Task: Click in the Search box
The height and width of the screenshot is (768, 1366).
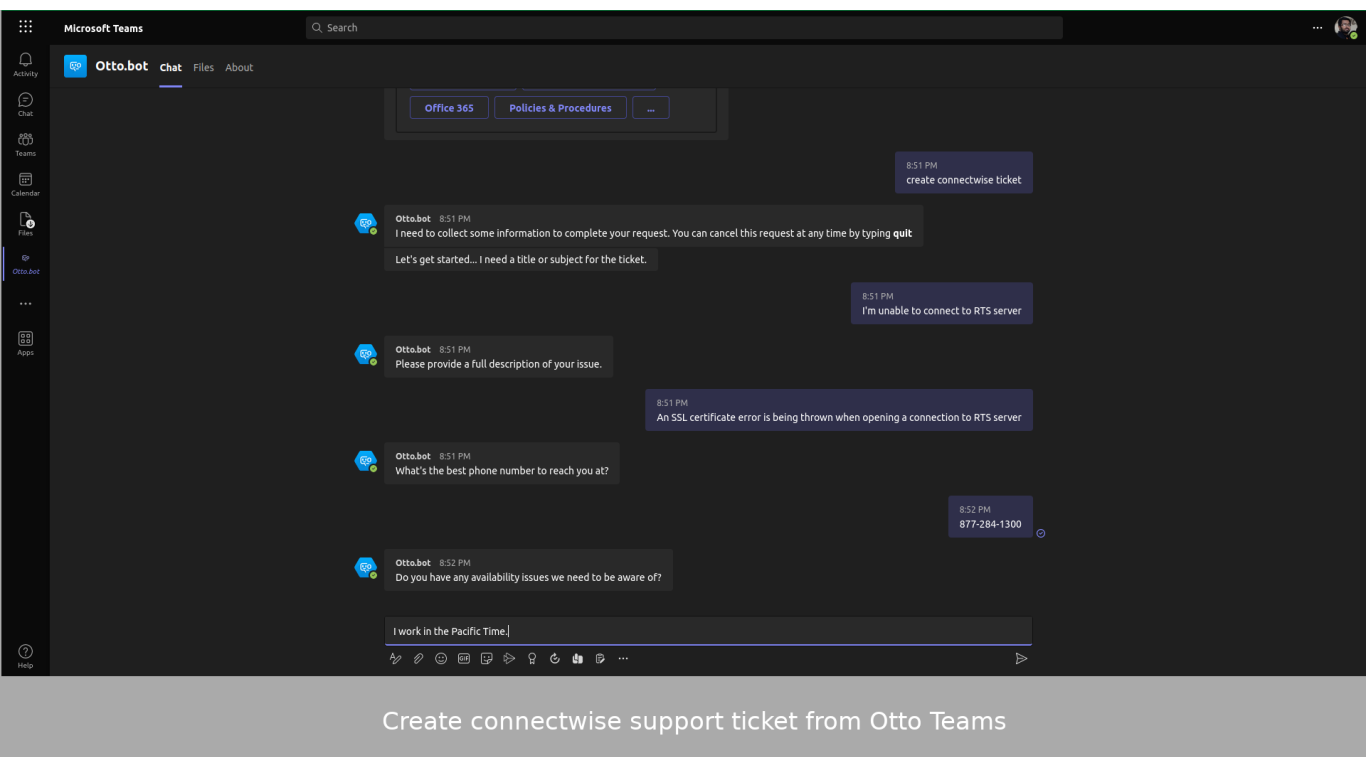Action: click(x=684, y=28)
